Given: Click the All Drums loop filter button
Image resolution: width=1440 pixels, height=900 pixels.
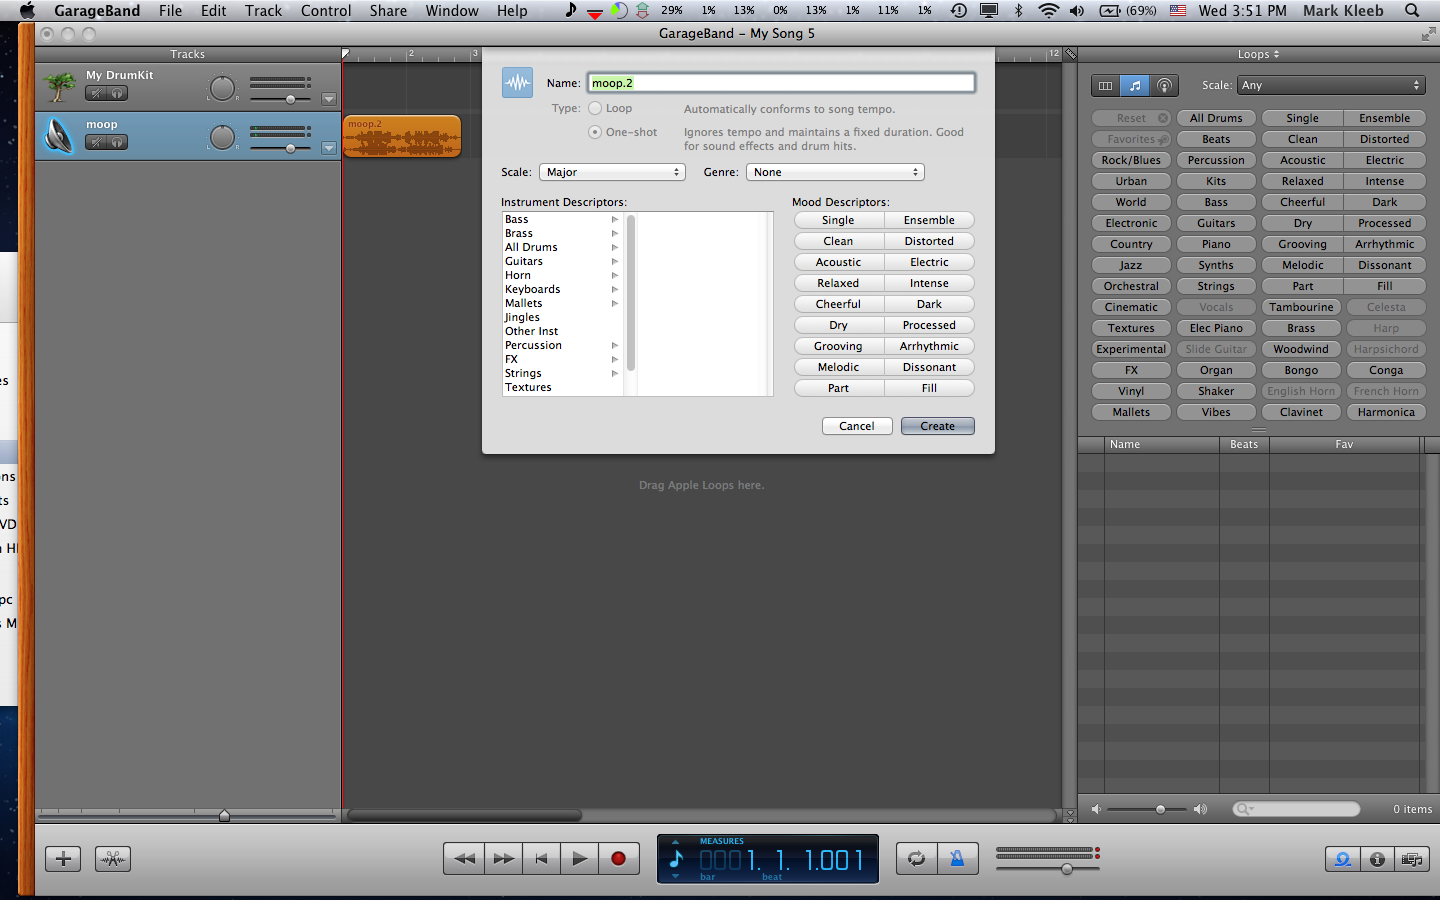Looking at the screenshot, I should tap(1216, 118).
